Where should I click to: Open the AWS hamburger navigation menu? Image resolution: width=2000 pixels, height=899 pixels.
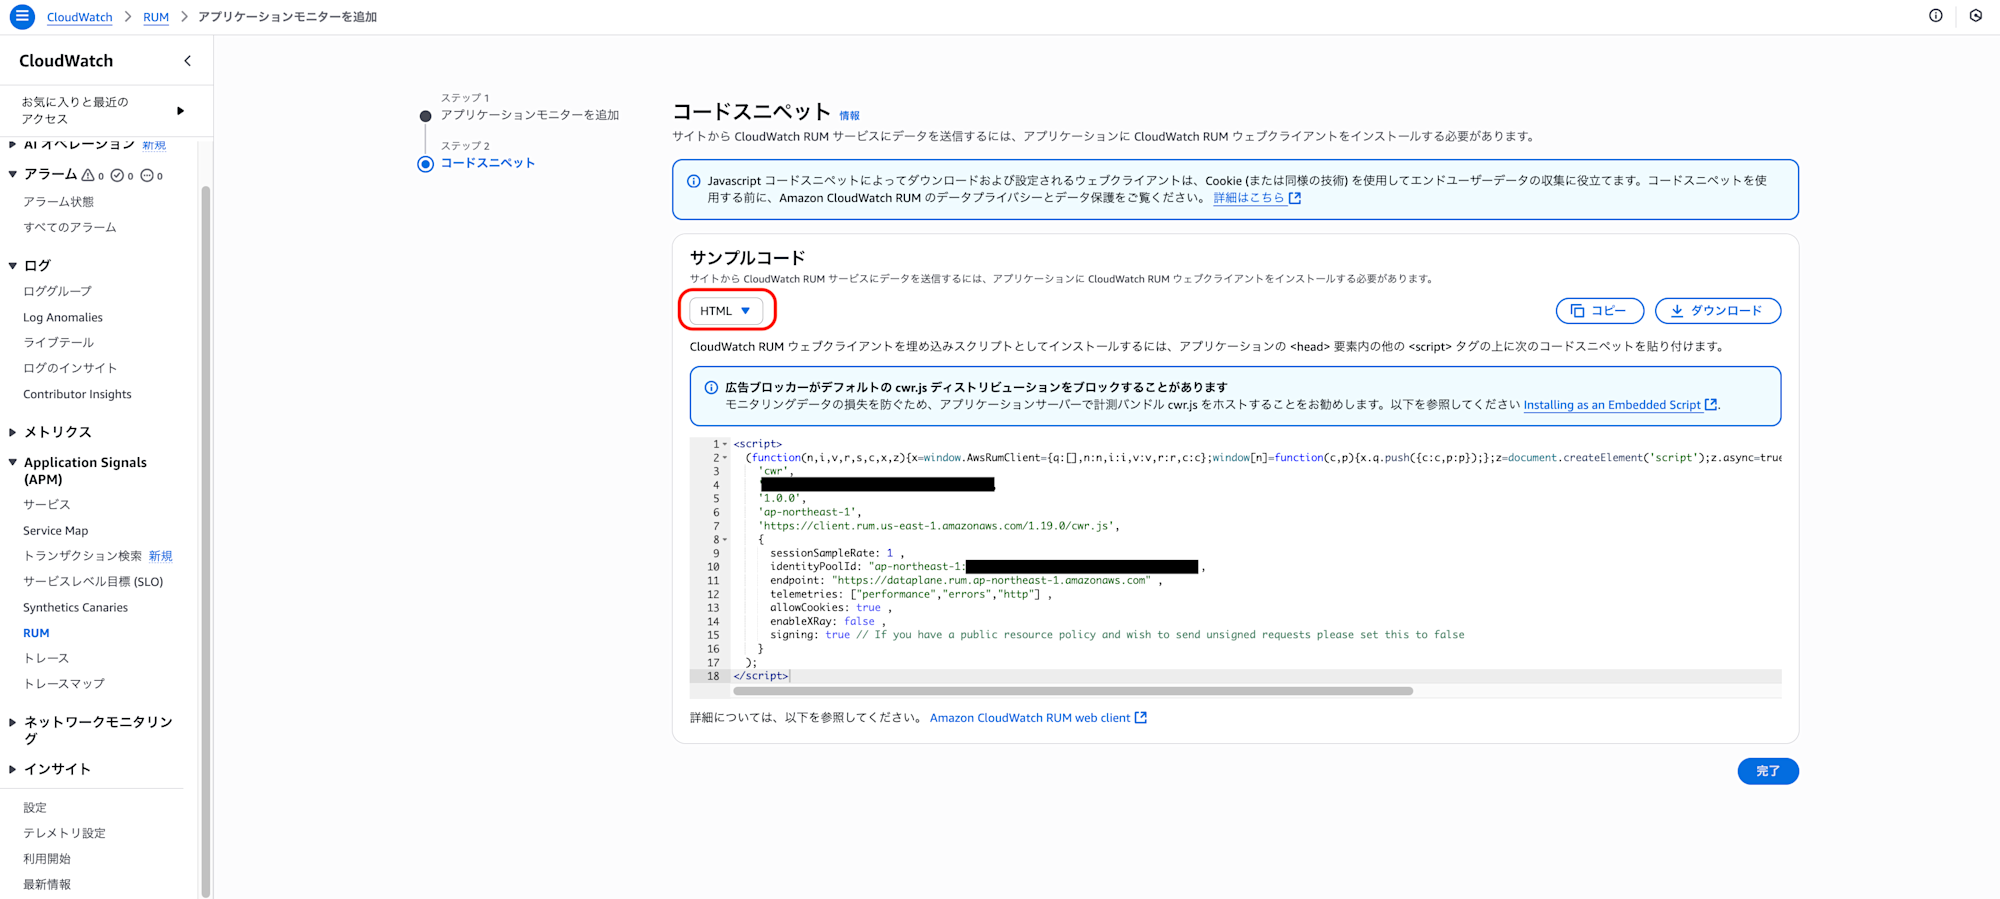[22, 17]
